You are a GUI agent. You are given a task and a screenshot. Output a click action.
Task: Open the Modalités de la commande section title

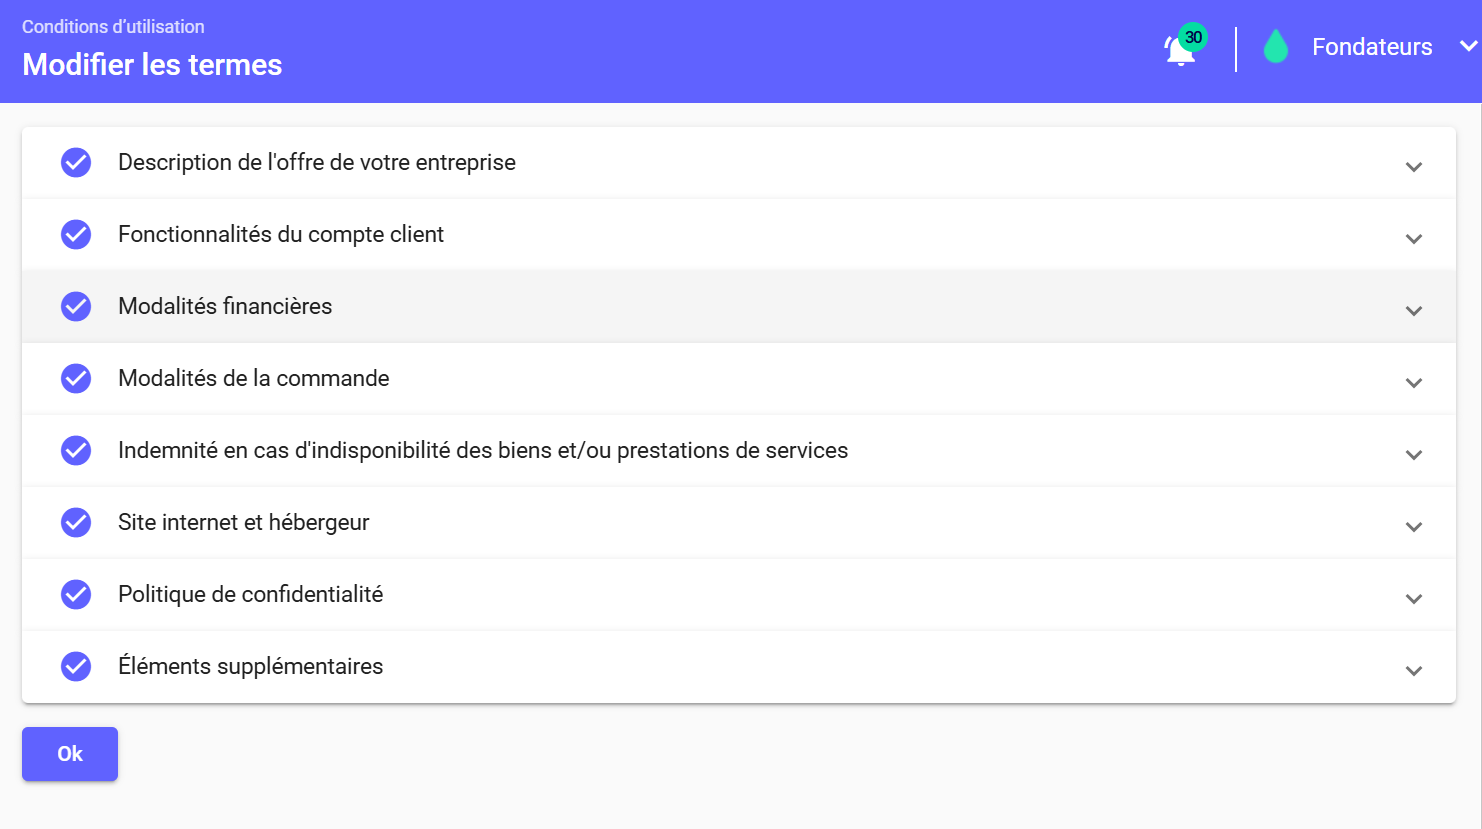pos(254,378)
